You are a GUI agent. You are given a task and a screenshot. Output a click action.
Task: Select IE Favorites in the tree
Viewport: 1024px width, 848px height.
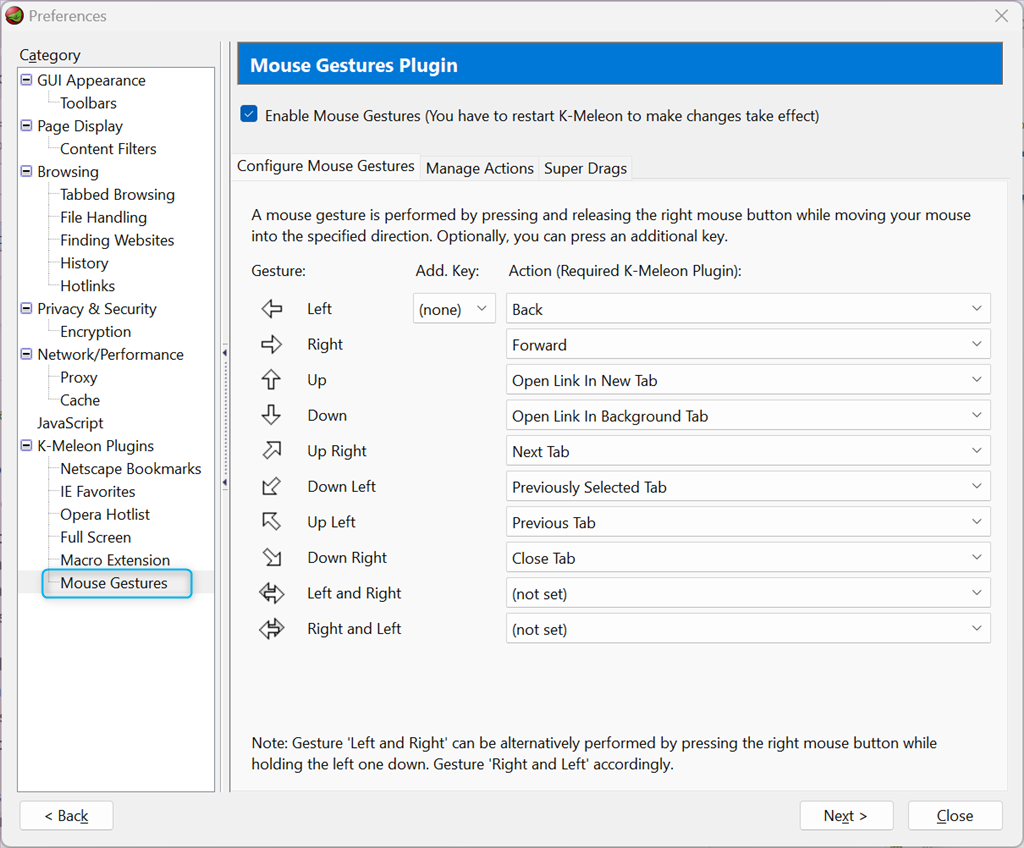[x=97, y=492]
